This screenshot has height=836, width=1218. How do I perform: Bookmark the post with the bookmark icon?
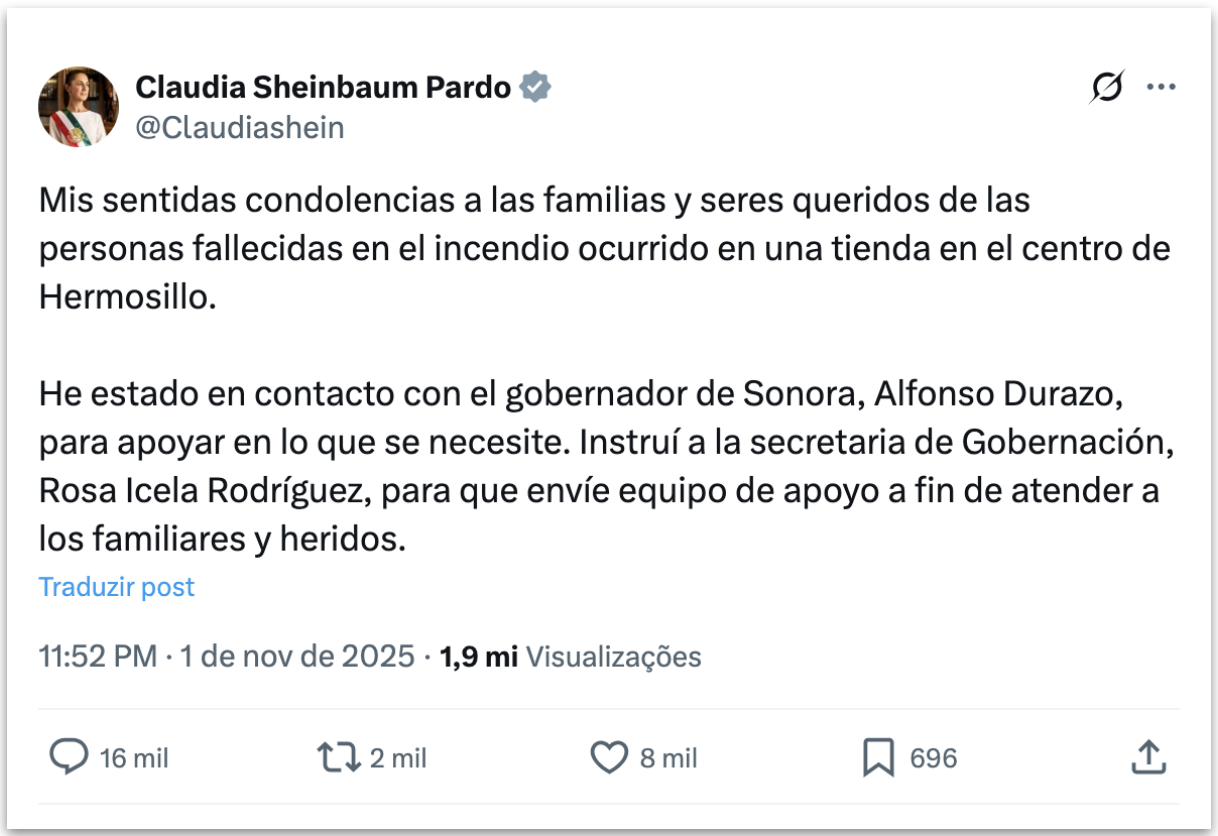pyautogui.click(x=878, y=758)
